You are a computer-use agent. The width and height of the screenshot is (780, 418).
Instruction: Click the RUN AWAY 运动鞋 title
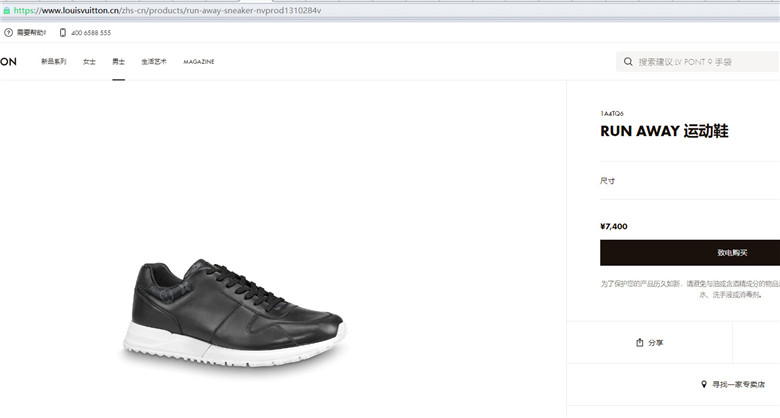click(664, 131)
